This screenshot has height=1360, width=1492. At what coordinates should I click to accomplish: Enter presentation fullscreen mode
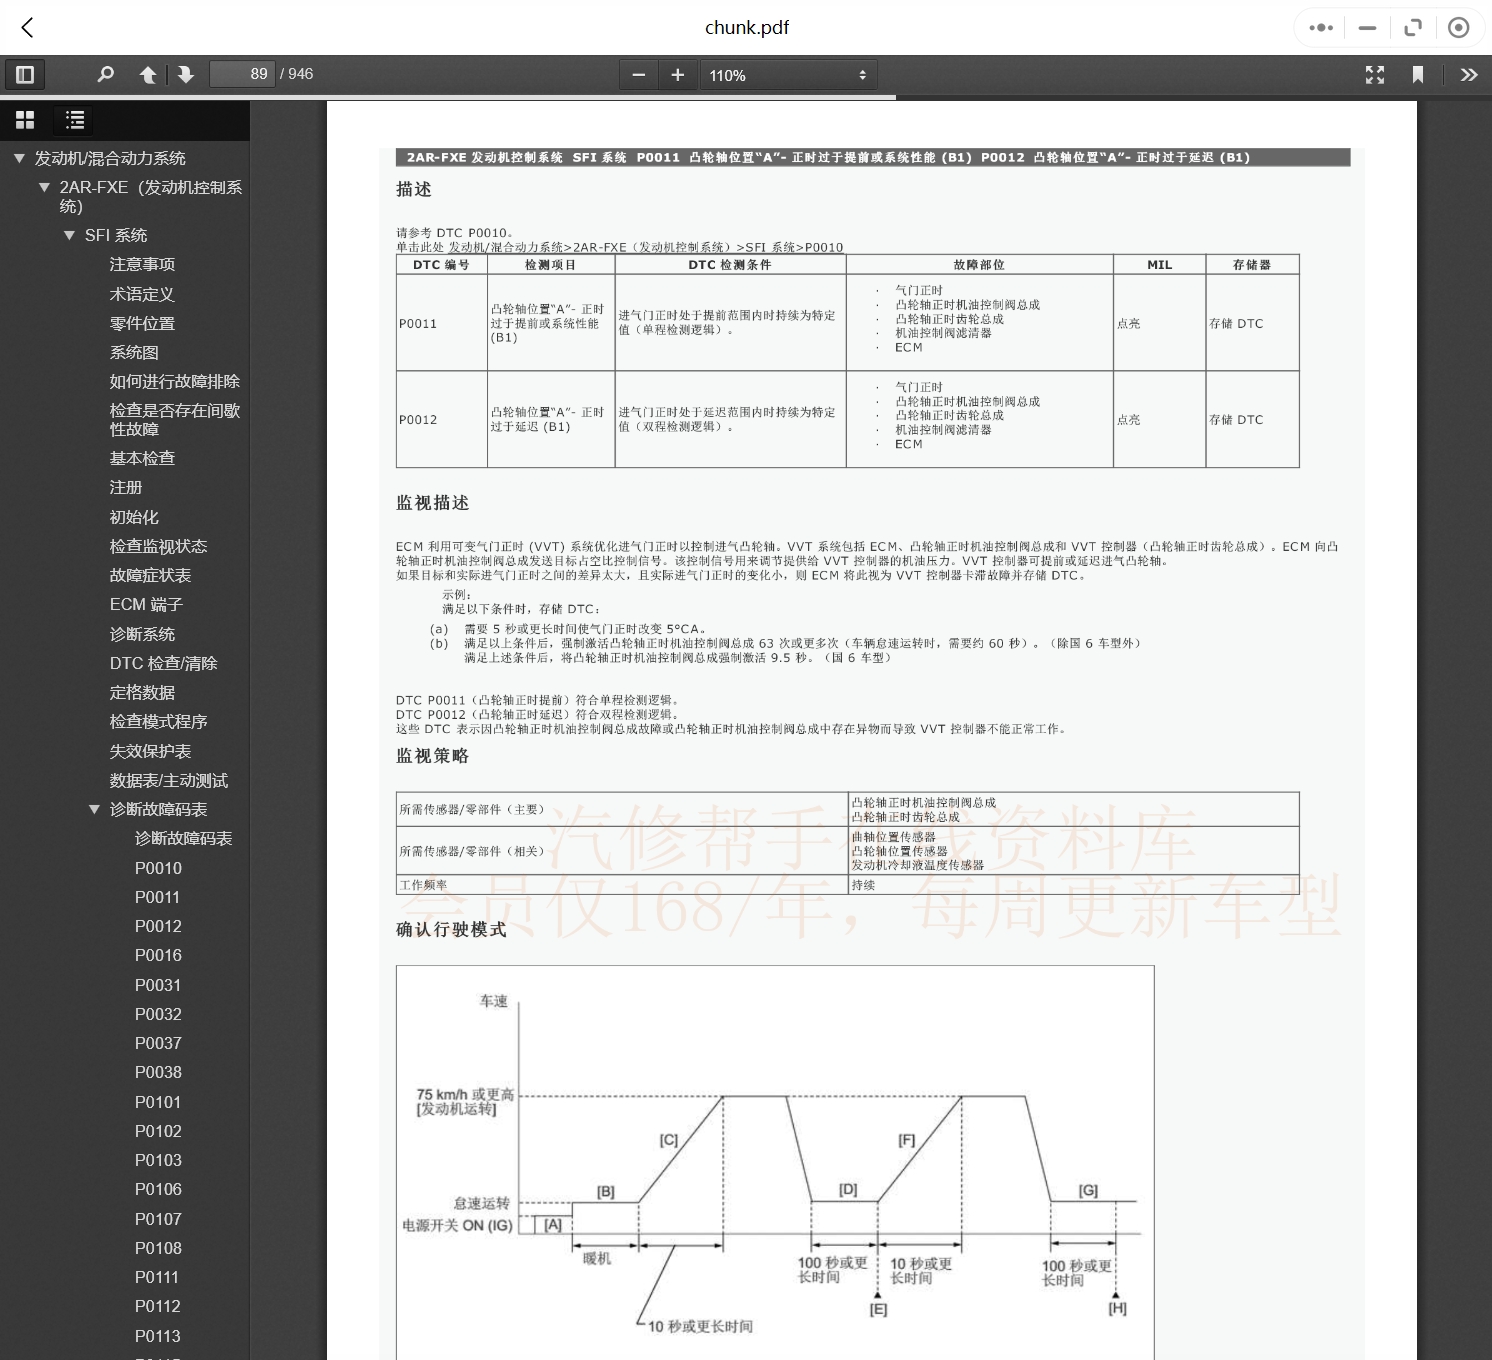1375,75
